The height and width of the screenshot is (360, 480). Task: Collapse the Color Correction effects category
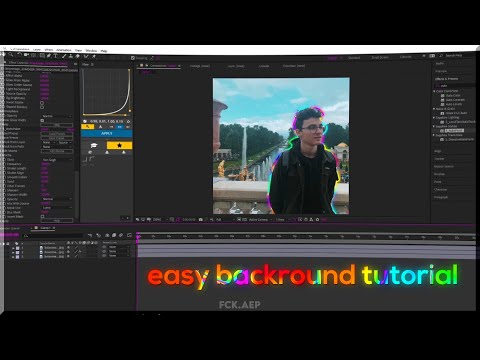pos(434,91)
